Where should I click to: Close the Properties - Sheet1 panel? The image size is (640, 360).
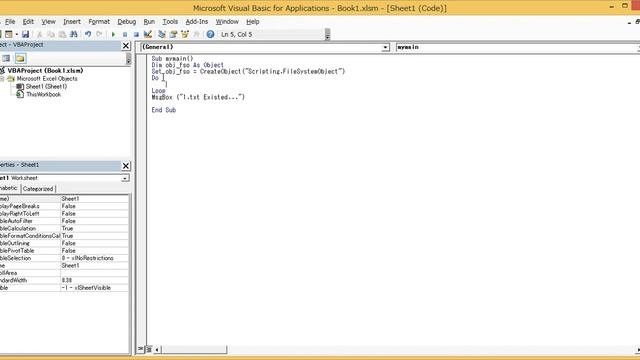pyautogui.click(x=126, y=166)
